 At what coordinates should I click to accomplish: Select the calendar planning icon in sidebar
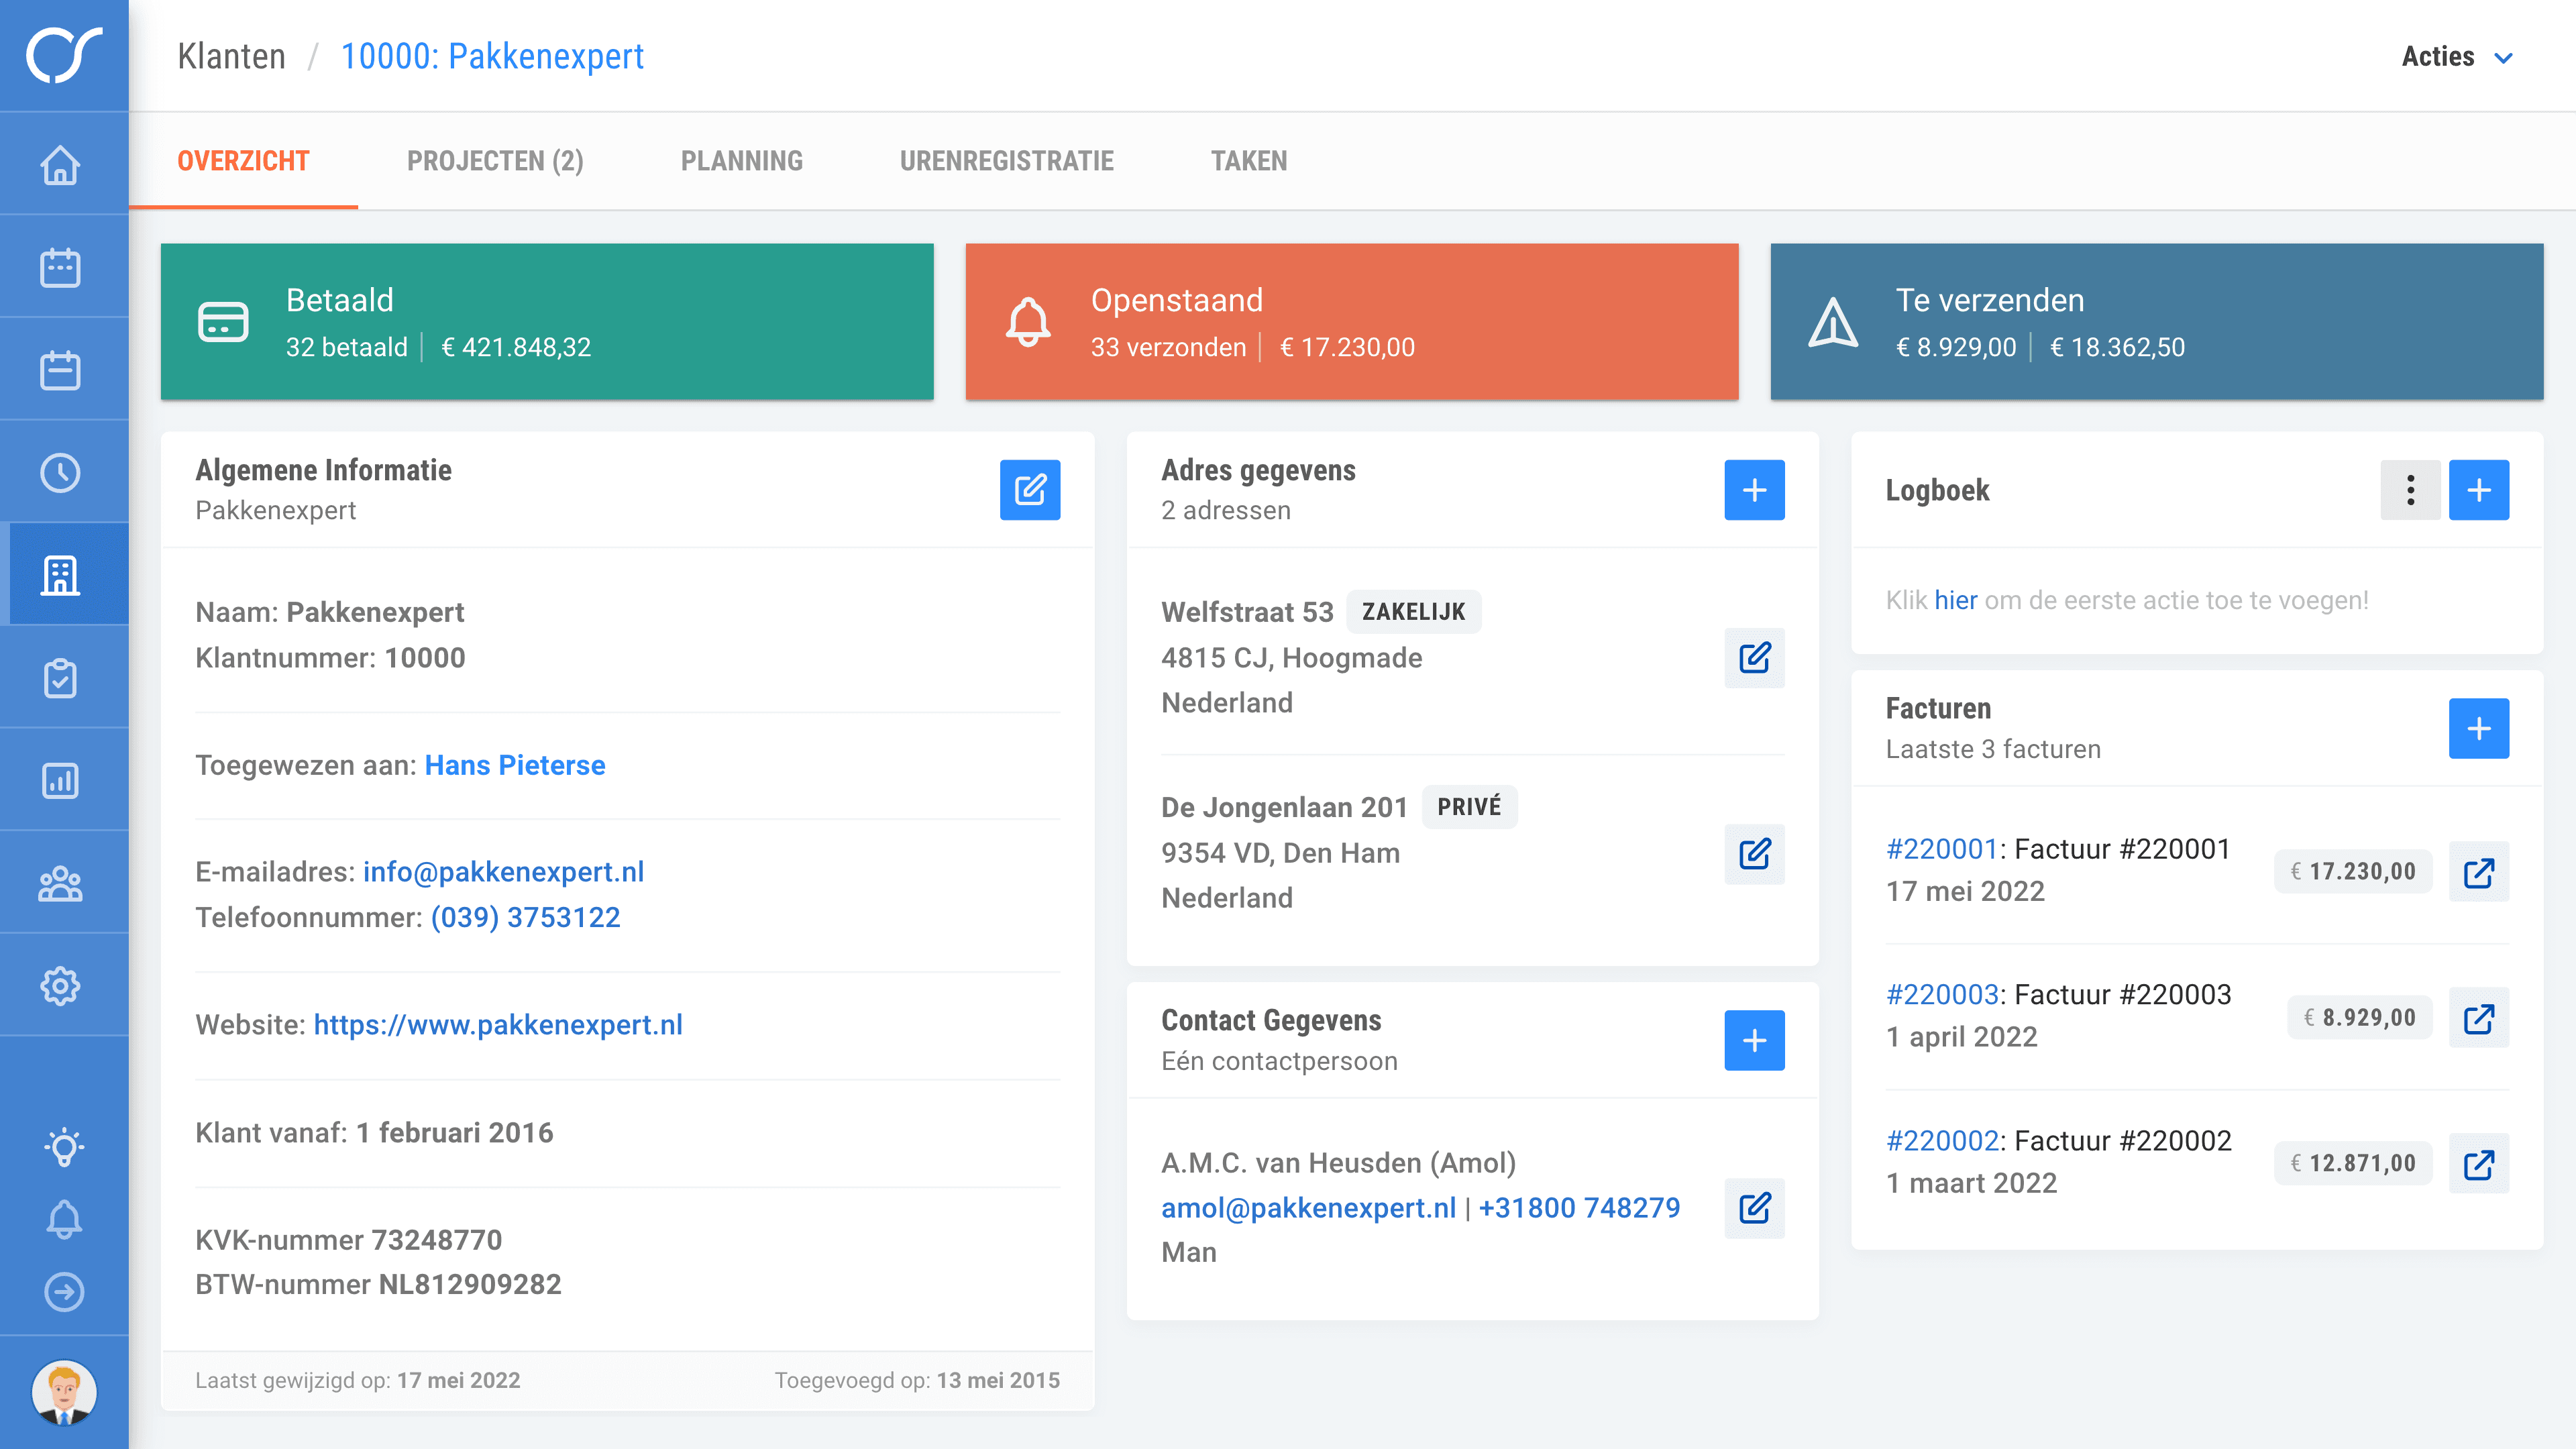(62, 267)
